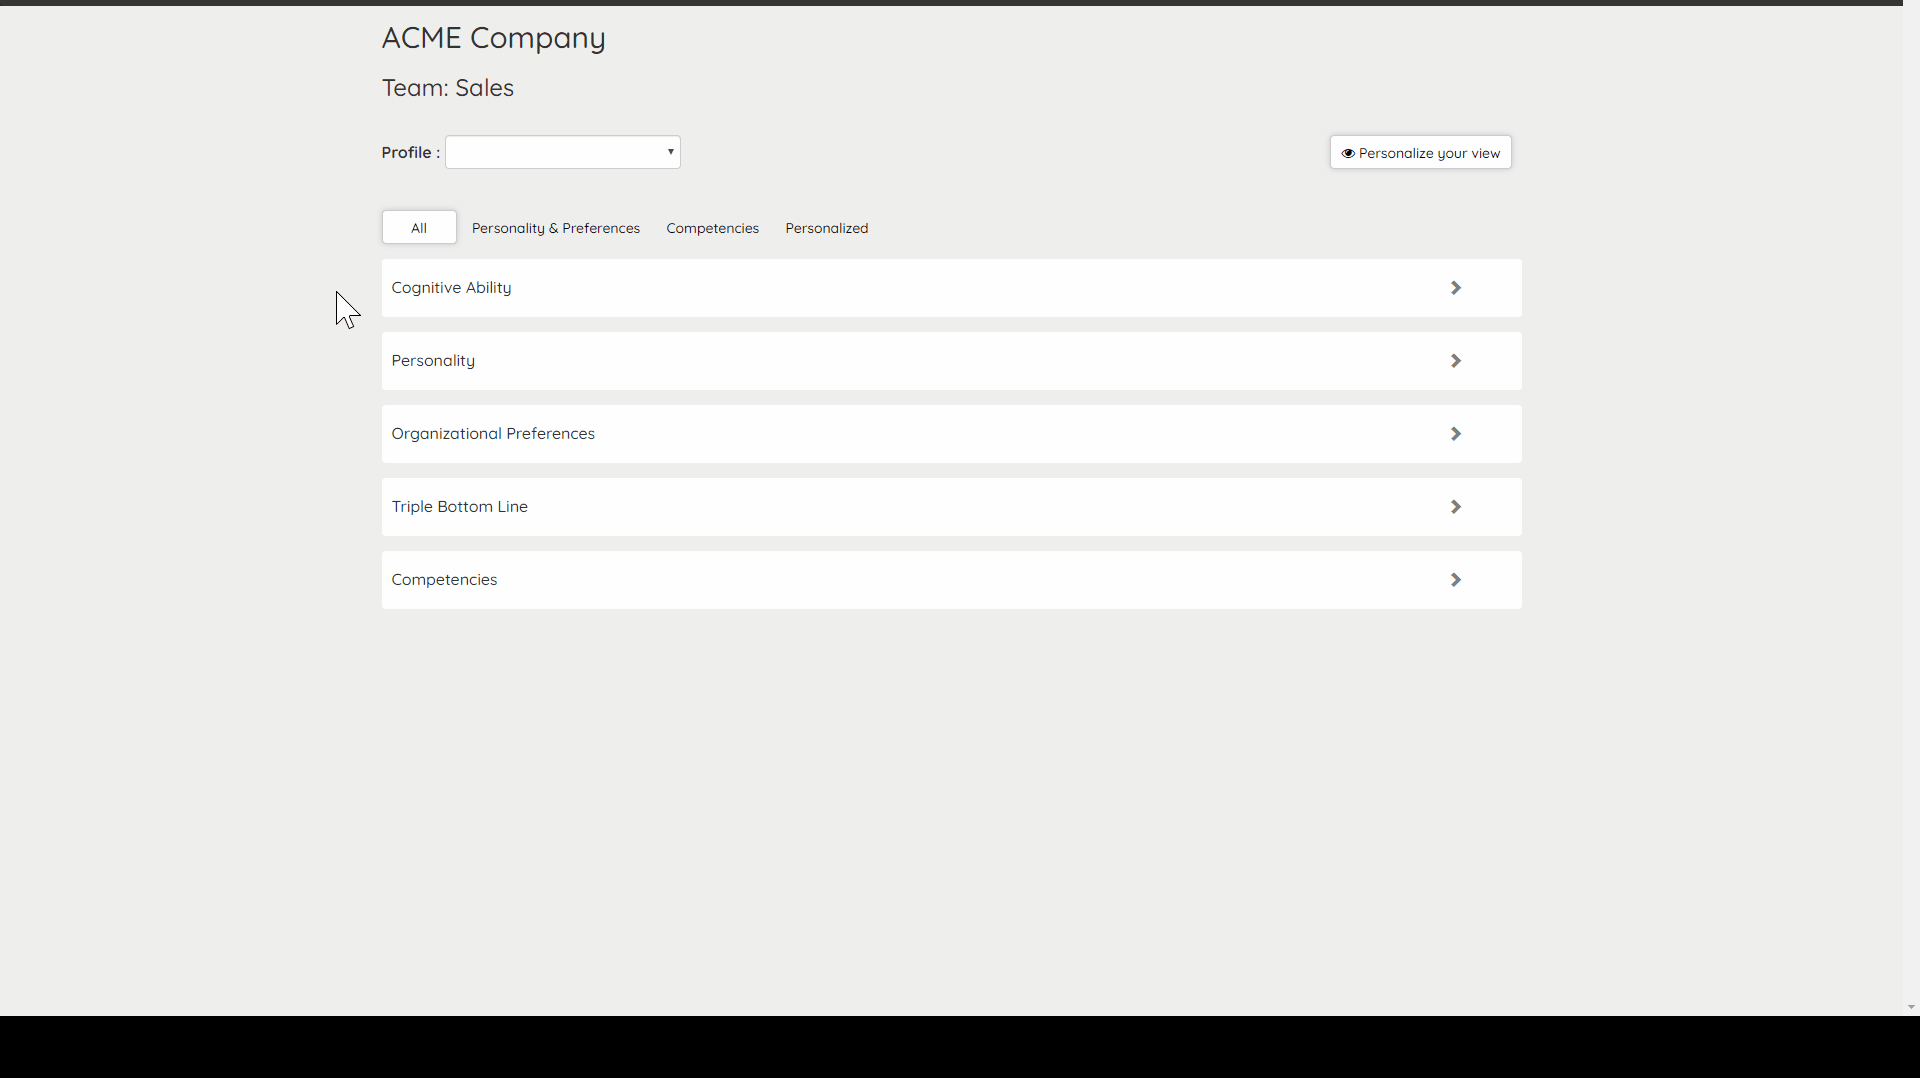This screenshot has height=1078, width=1920.
Task: Expand the Personality row chevron
Action: coord(1456,361)
